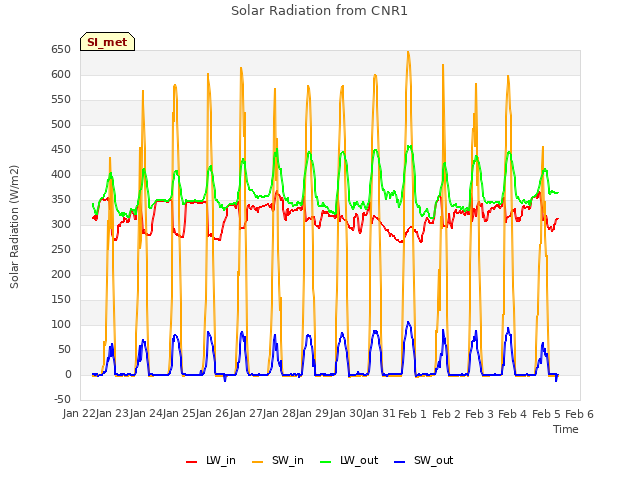
Task: Click the -50 y-axis tick label
Action: click(x=62, y=399)
